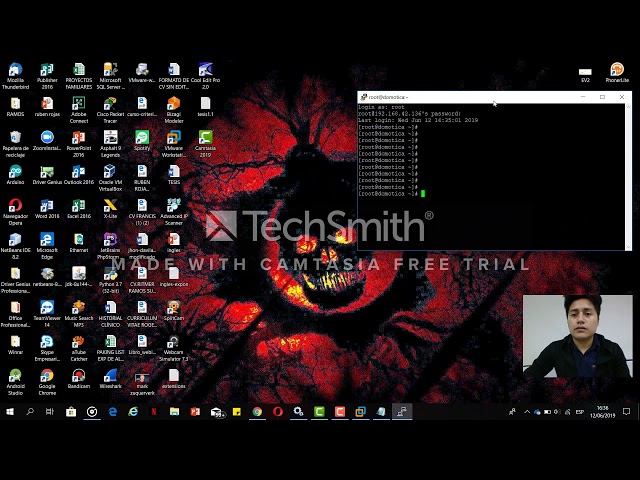640x480 pixels.
Task: Select the Music Search MP3 icon
Action: 78,313
